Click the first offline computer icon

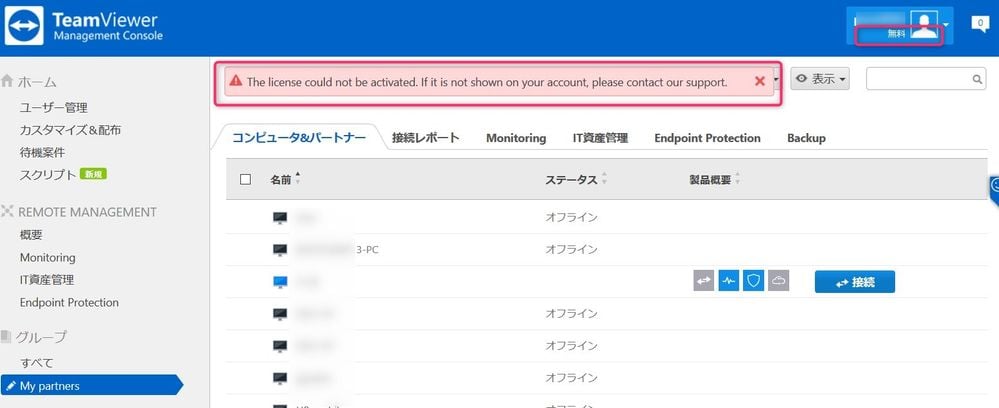(280, 218)
